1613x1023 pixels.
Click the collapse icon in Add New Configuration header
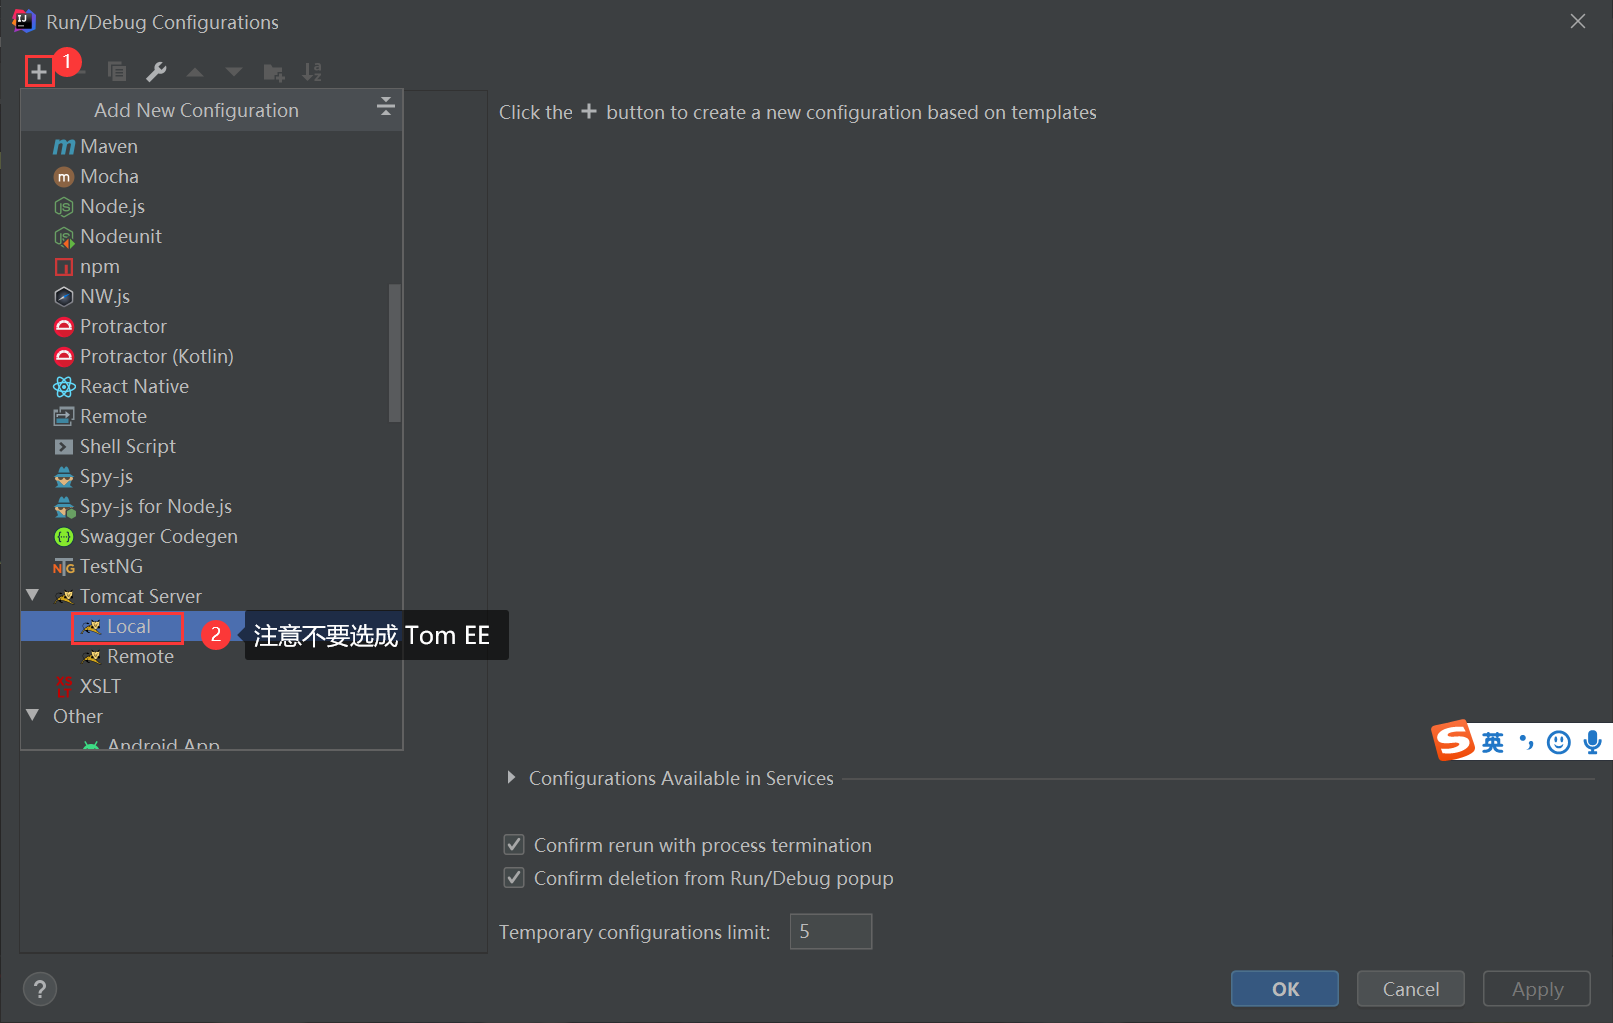pos(386,106)
